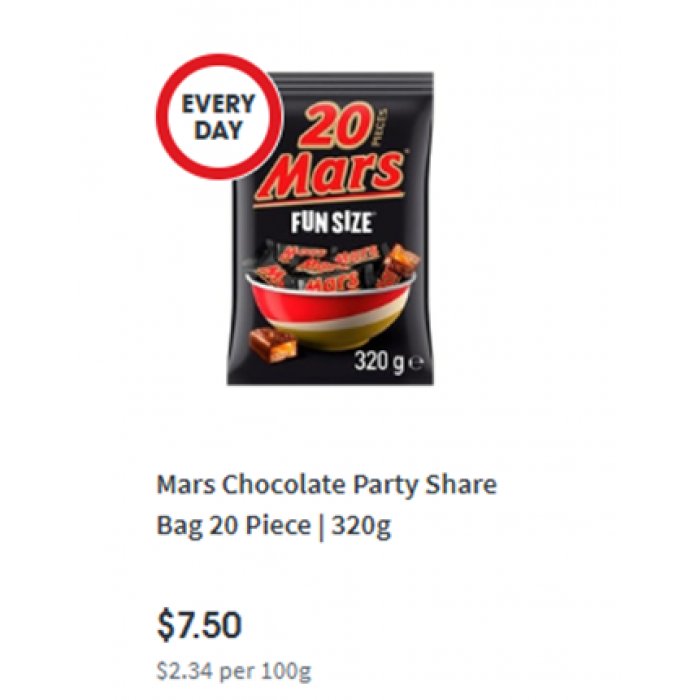The width and height of the screenshot is (700, 700).
Task: Click the vertical PIECES text beside 20
Action: pos(379,128)
